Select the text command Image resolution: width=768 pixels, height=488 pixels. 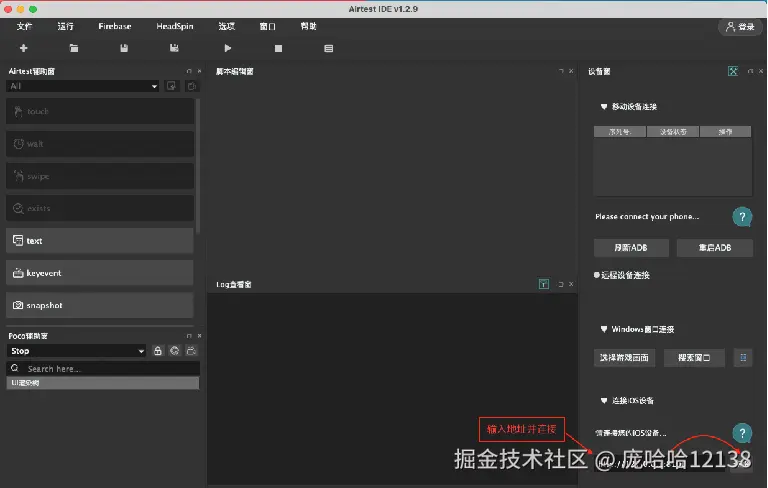(x=99, y=241)
